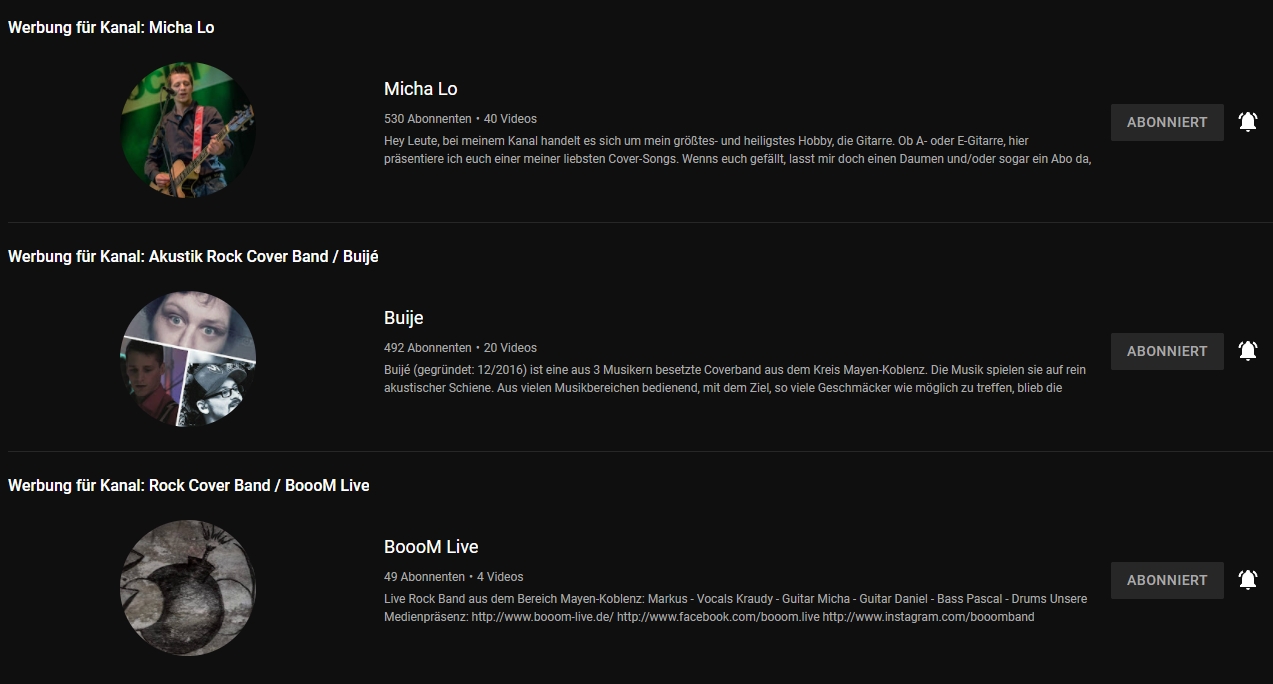The height and width of the screenshot is (684, 1273).
Task: Toggle notification bell for Buije channel
Action: [x=1247, y=351]
